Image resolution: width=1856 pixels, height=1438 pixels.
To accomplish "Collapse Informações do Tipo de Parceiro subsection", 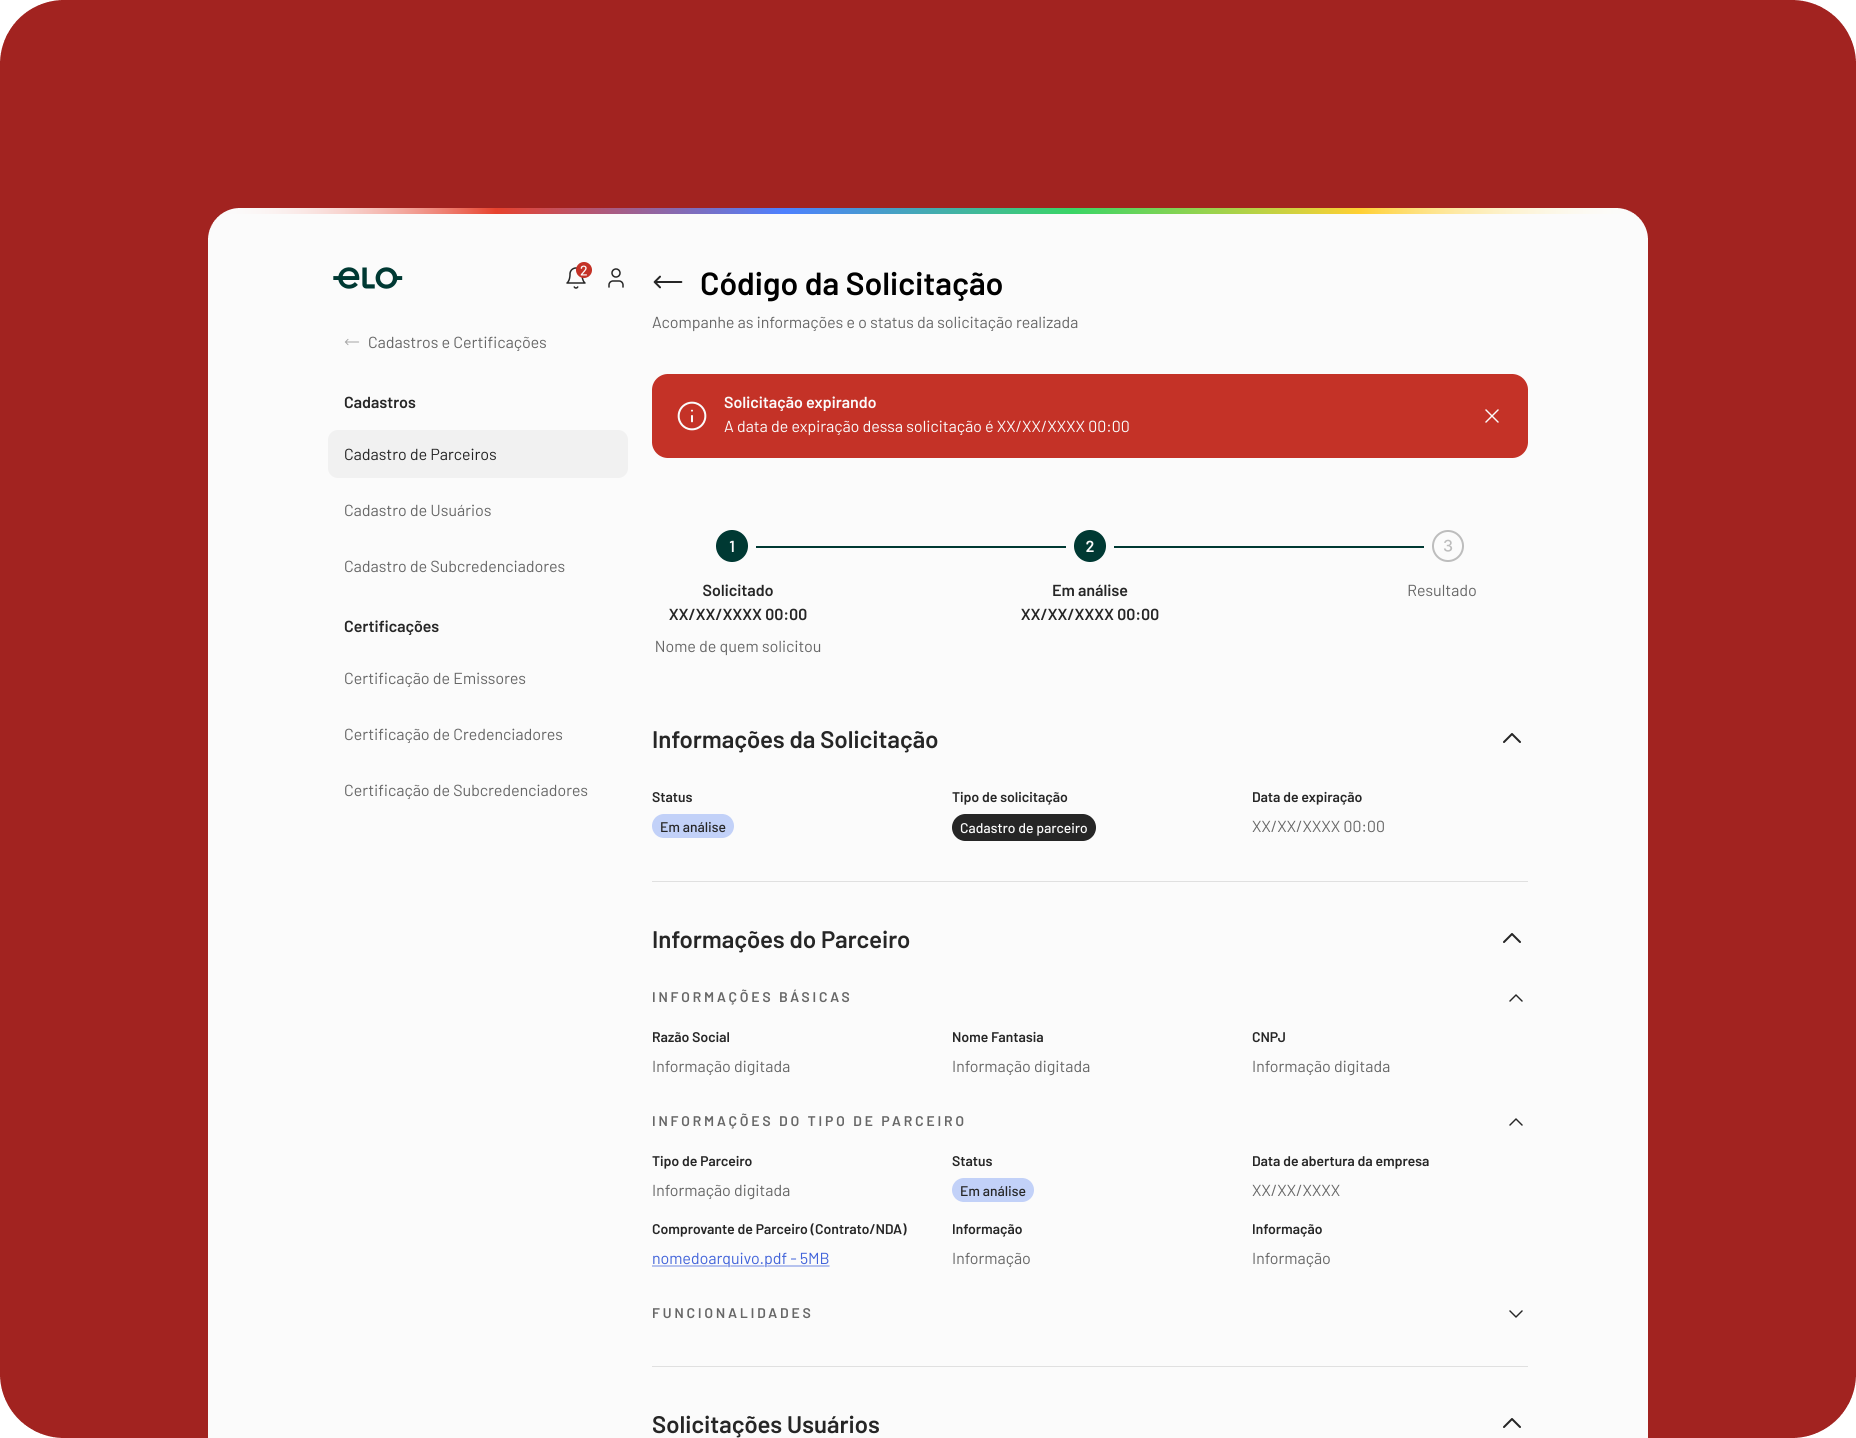I will [x=1516, y=1122].
